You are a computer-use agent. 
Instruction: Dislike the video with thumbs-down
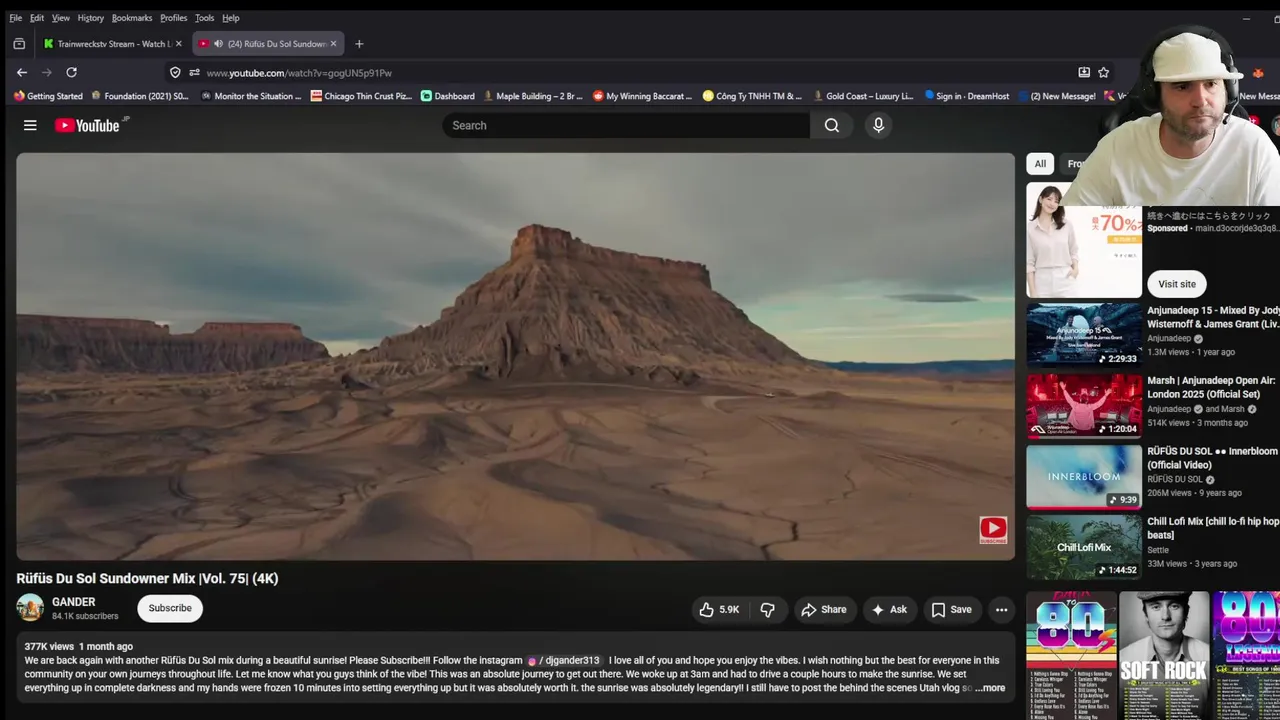768,609
